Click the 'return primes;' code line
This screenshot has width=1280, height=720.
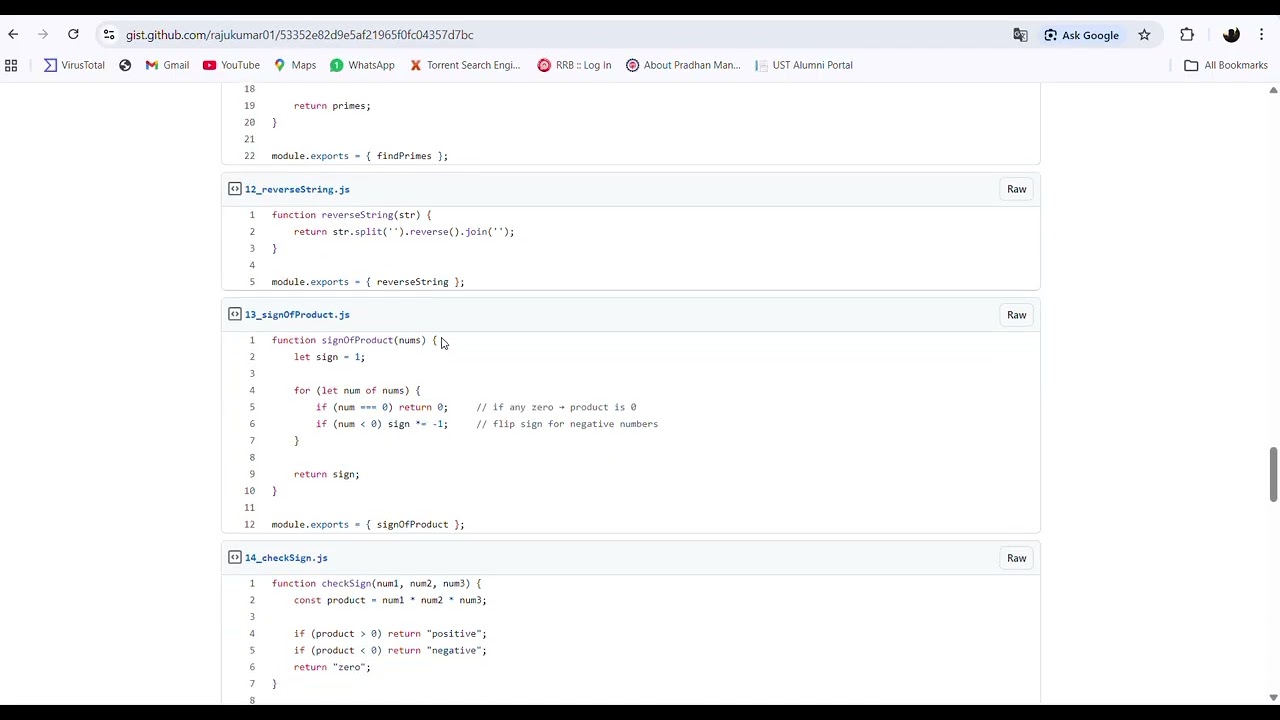[332, 106]
